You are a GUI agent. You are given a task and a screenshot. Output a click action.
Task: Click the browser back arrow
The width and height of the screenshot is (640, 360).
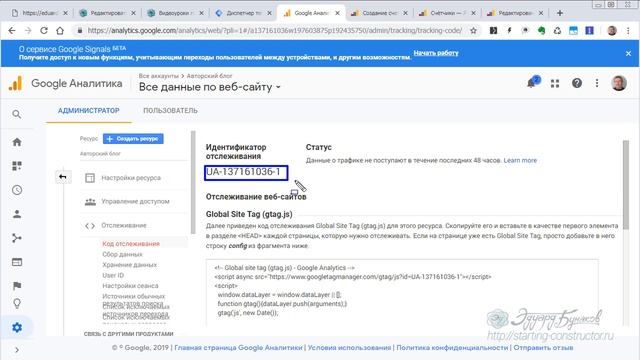(12, 31)
